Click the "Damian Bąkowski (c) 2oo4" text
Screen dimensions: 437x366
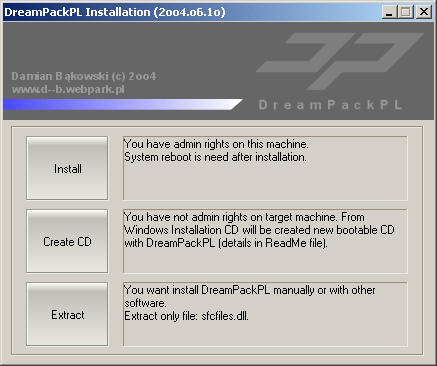tap(84, 76)
